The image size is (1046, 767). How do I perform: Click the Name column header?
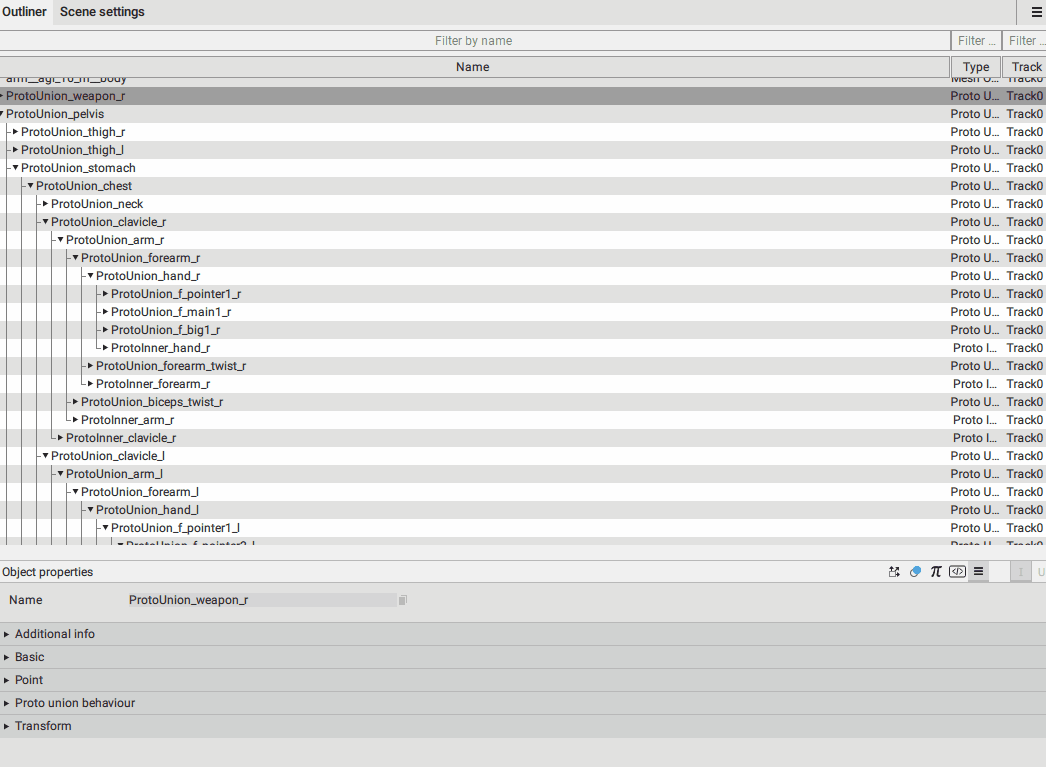[x=473, y=67]
